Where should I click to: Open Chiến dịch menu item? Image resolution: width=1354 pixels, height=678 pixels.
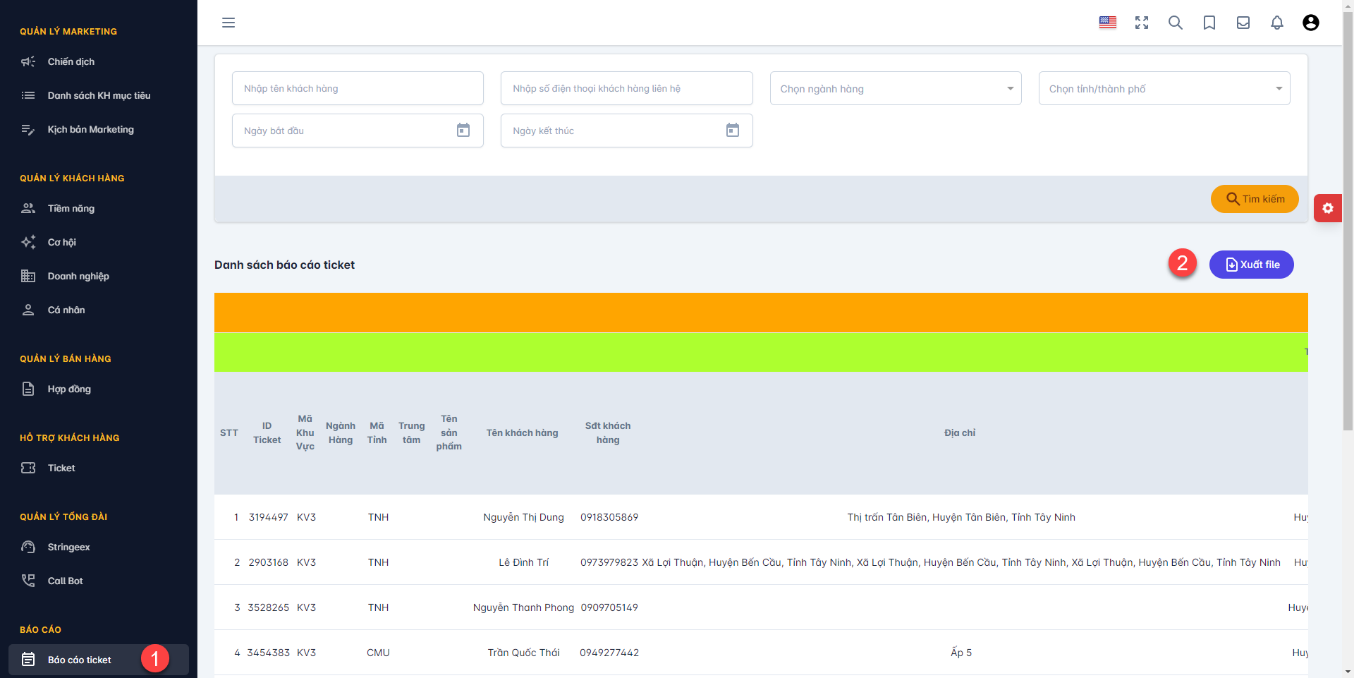coord(71,62)
